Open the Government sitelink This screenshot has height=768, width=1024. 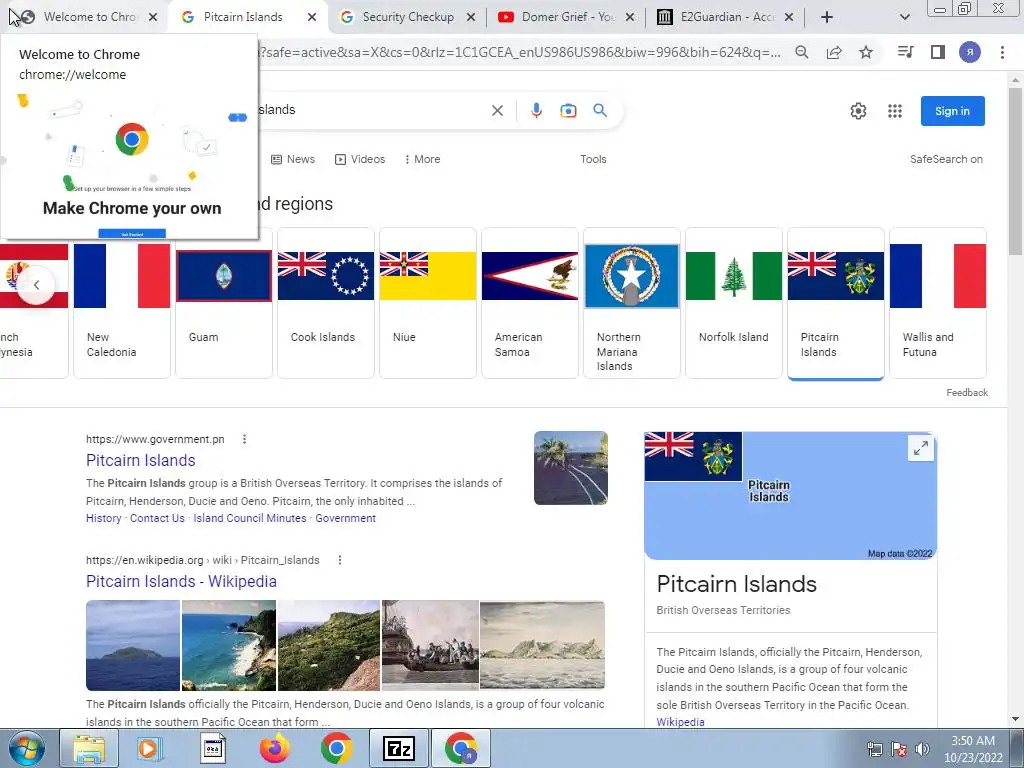(x=345, y=519)
